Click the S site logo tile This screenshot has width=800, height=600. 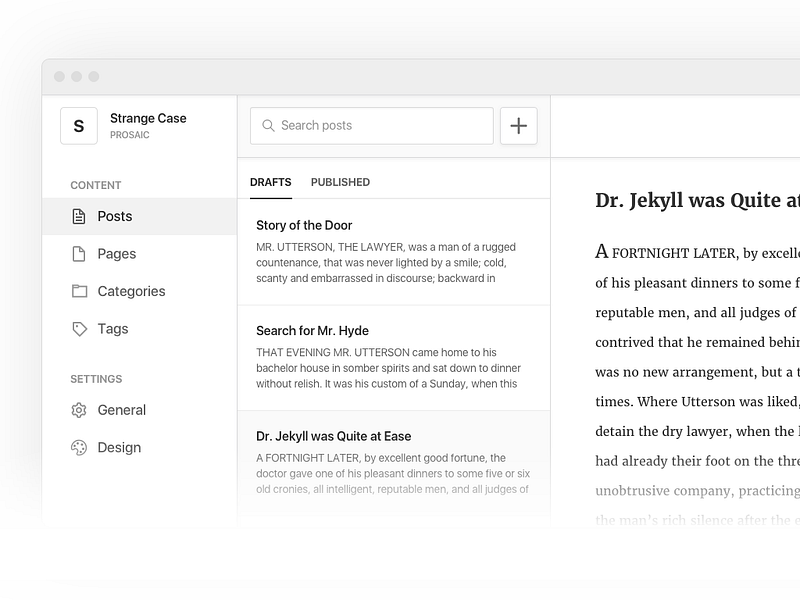pyautogui.click(x=79, y=126)
